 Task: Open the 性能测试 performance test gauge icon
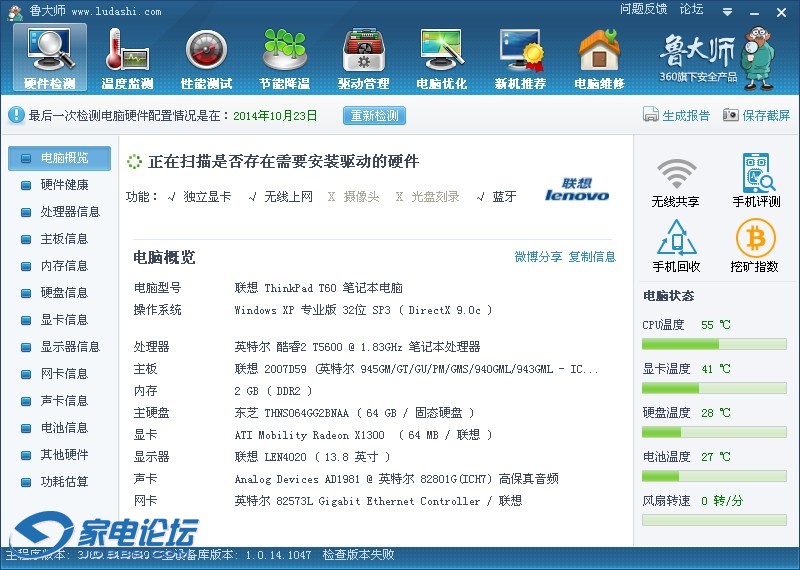tap(207, 57)
